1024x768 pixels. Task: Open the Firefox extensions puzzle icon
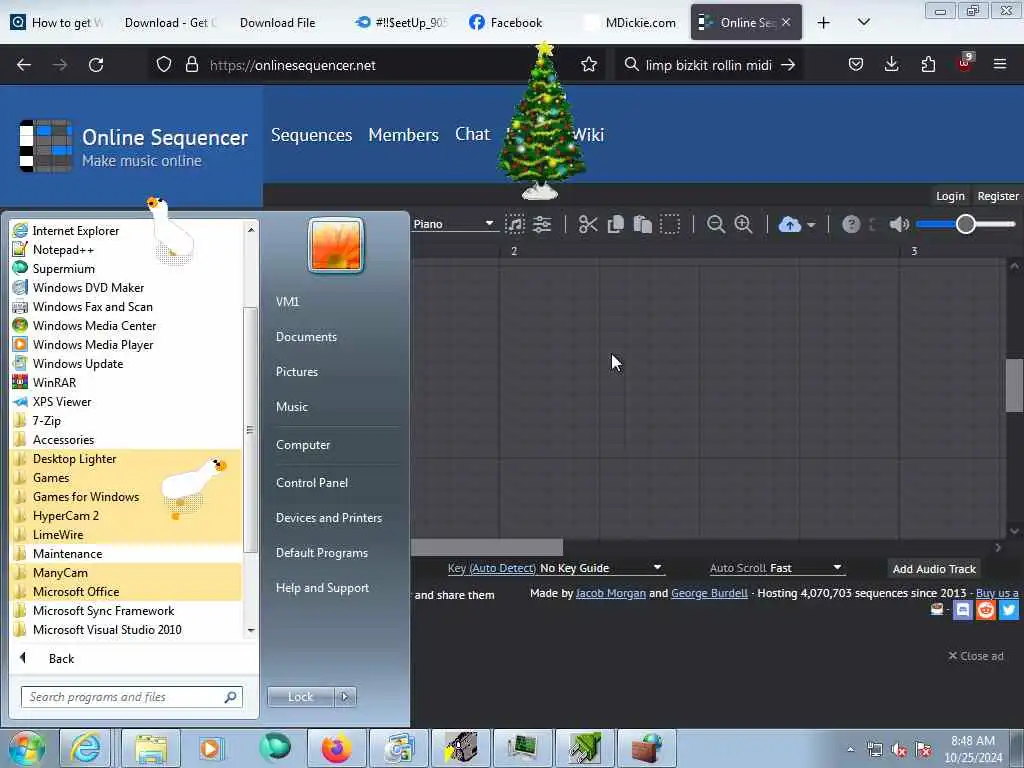(x=928, y=65)
